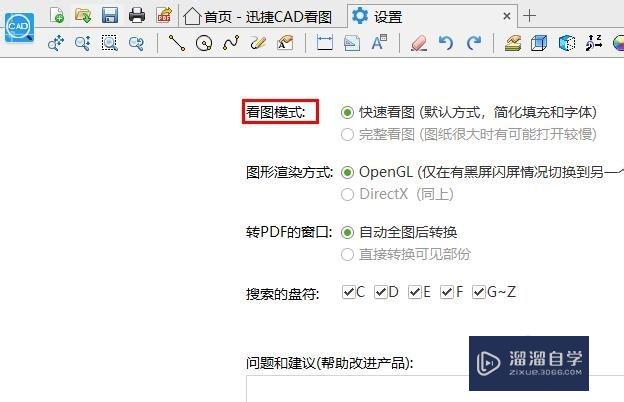Switch to the 3D wireframe cube view
This screenshot has width=624, height=402.
539,43
